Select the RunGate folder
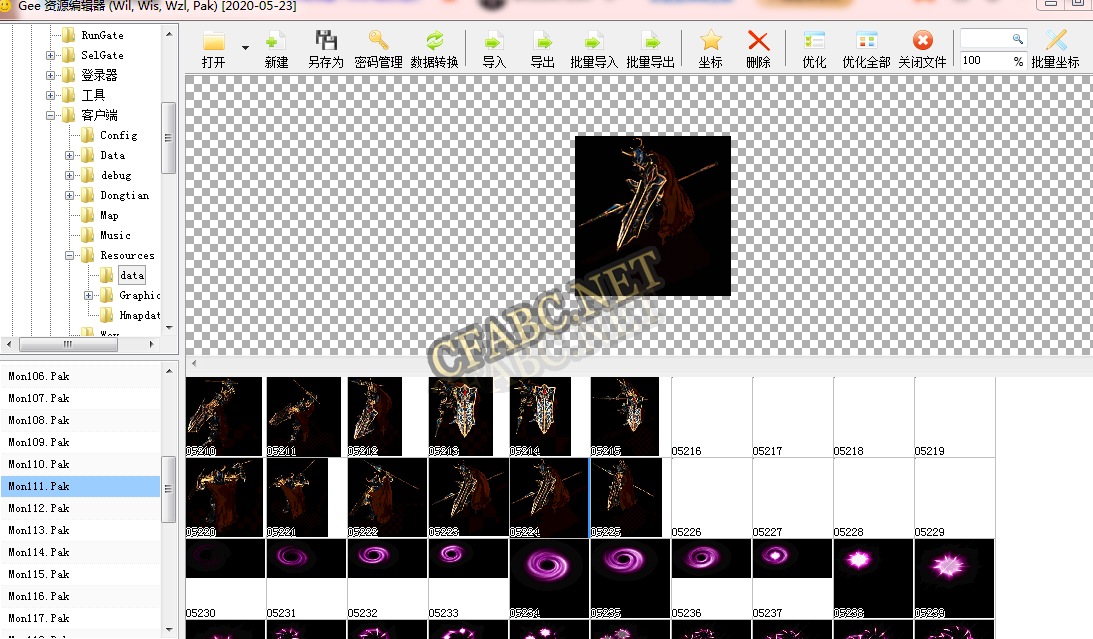The image size is (1093, 639). pos(102,35)
